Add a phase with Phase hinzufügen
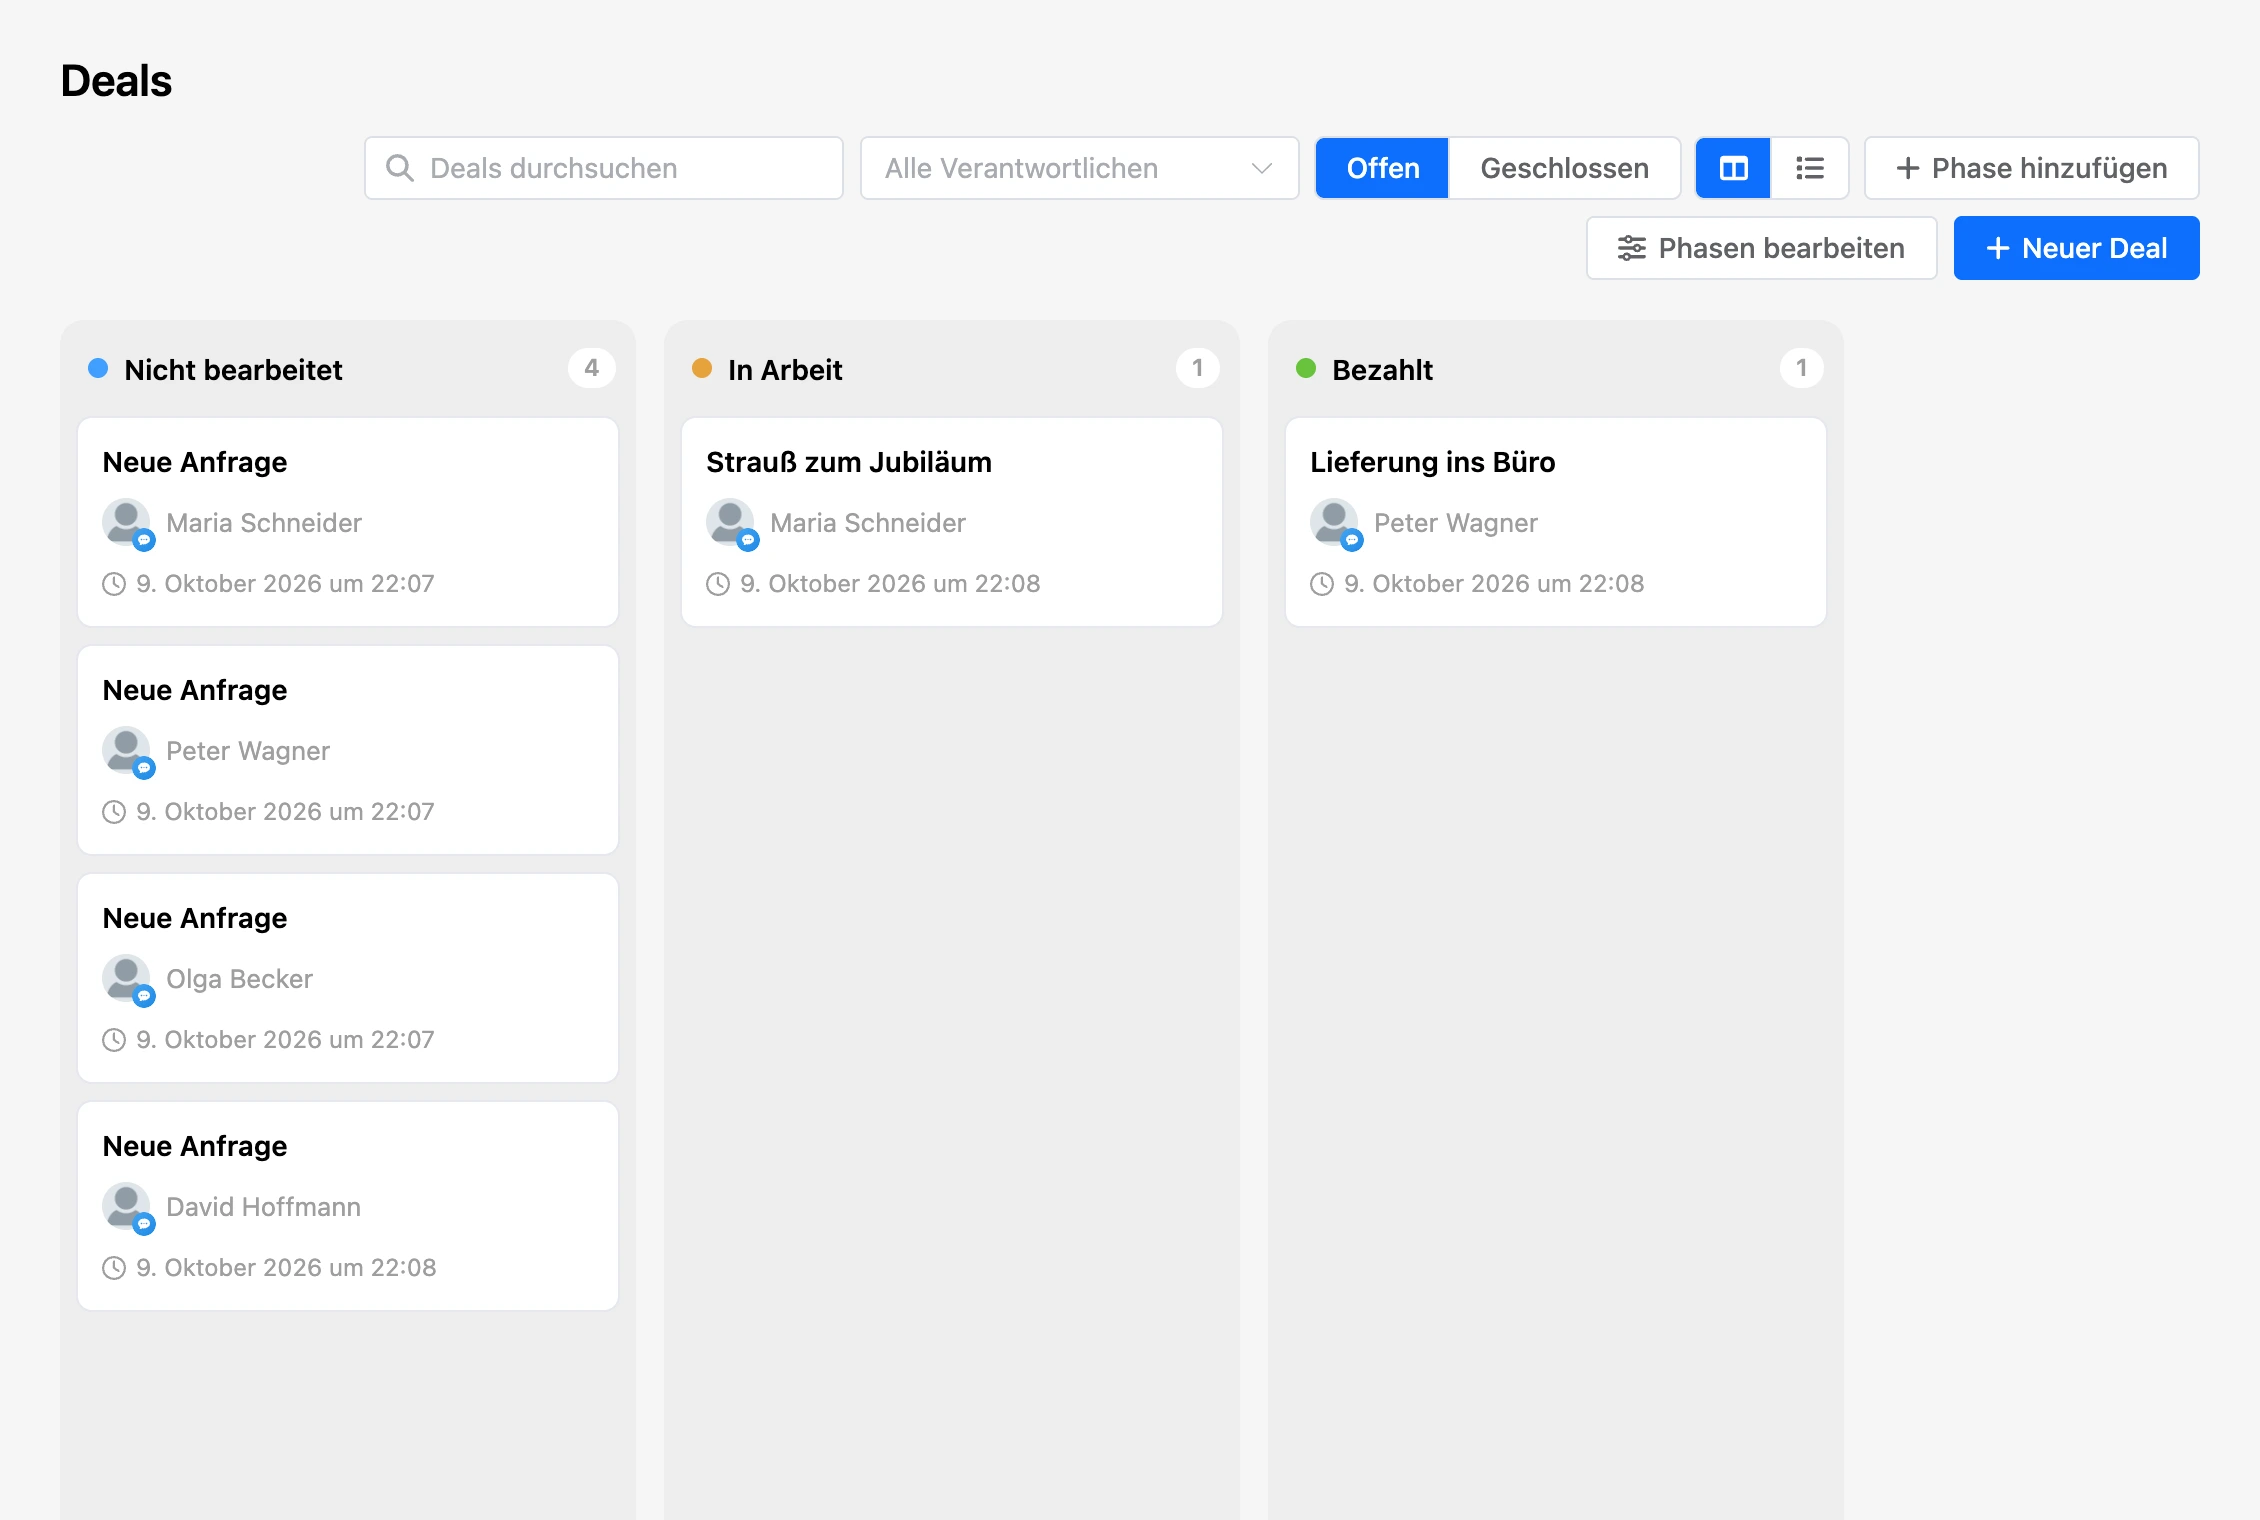Image resolution: width=2260 pixels, height=1520 pixels. (x=2031, y=168)
